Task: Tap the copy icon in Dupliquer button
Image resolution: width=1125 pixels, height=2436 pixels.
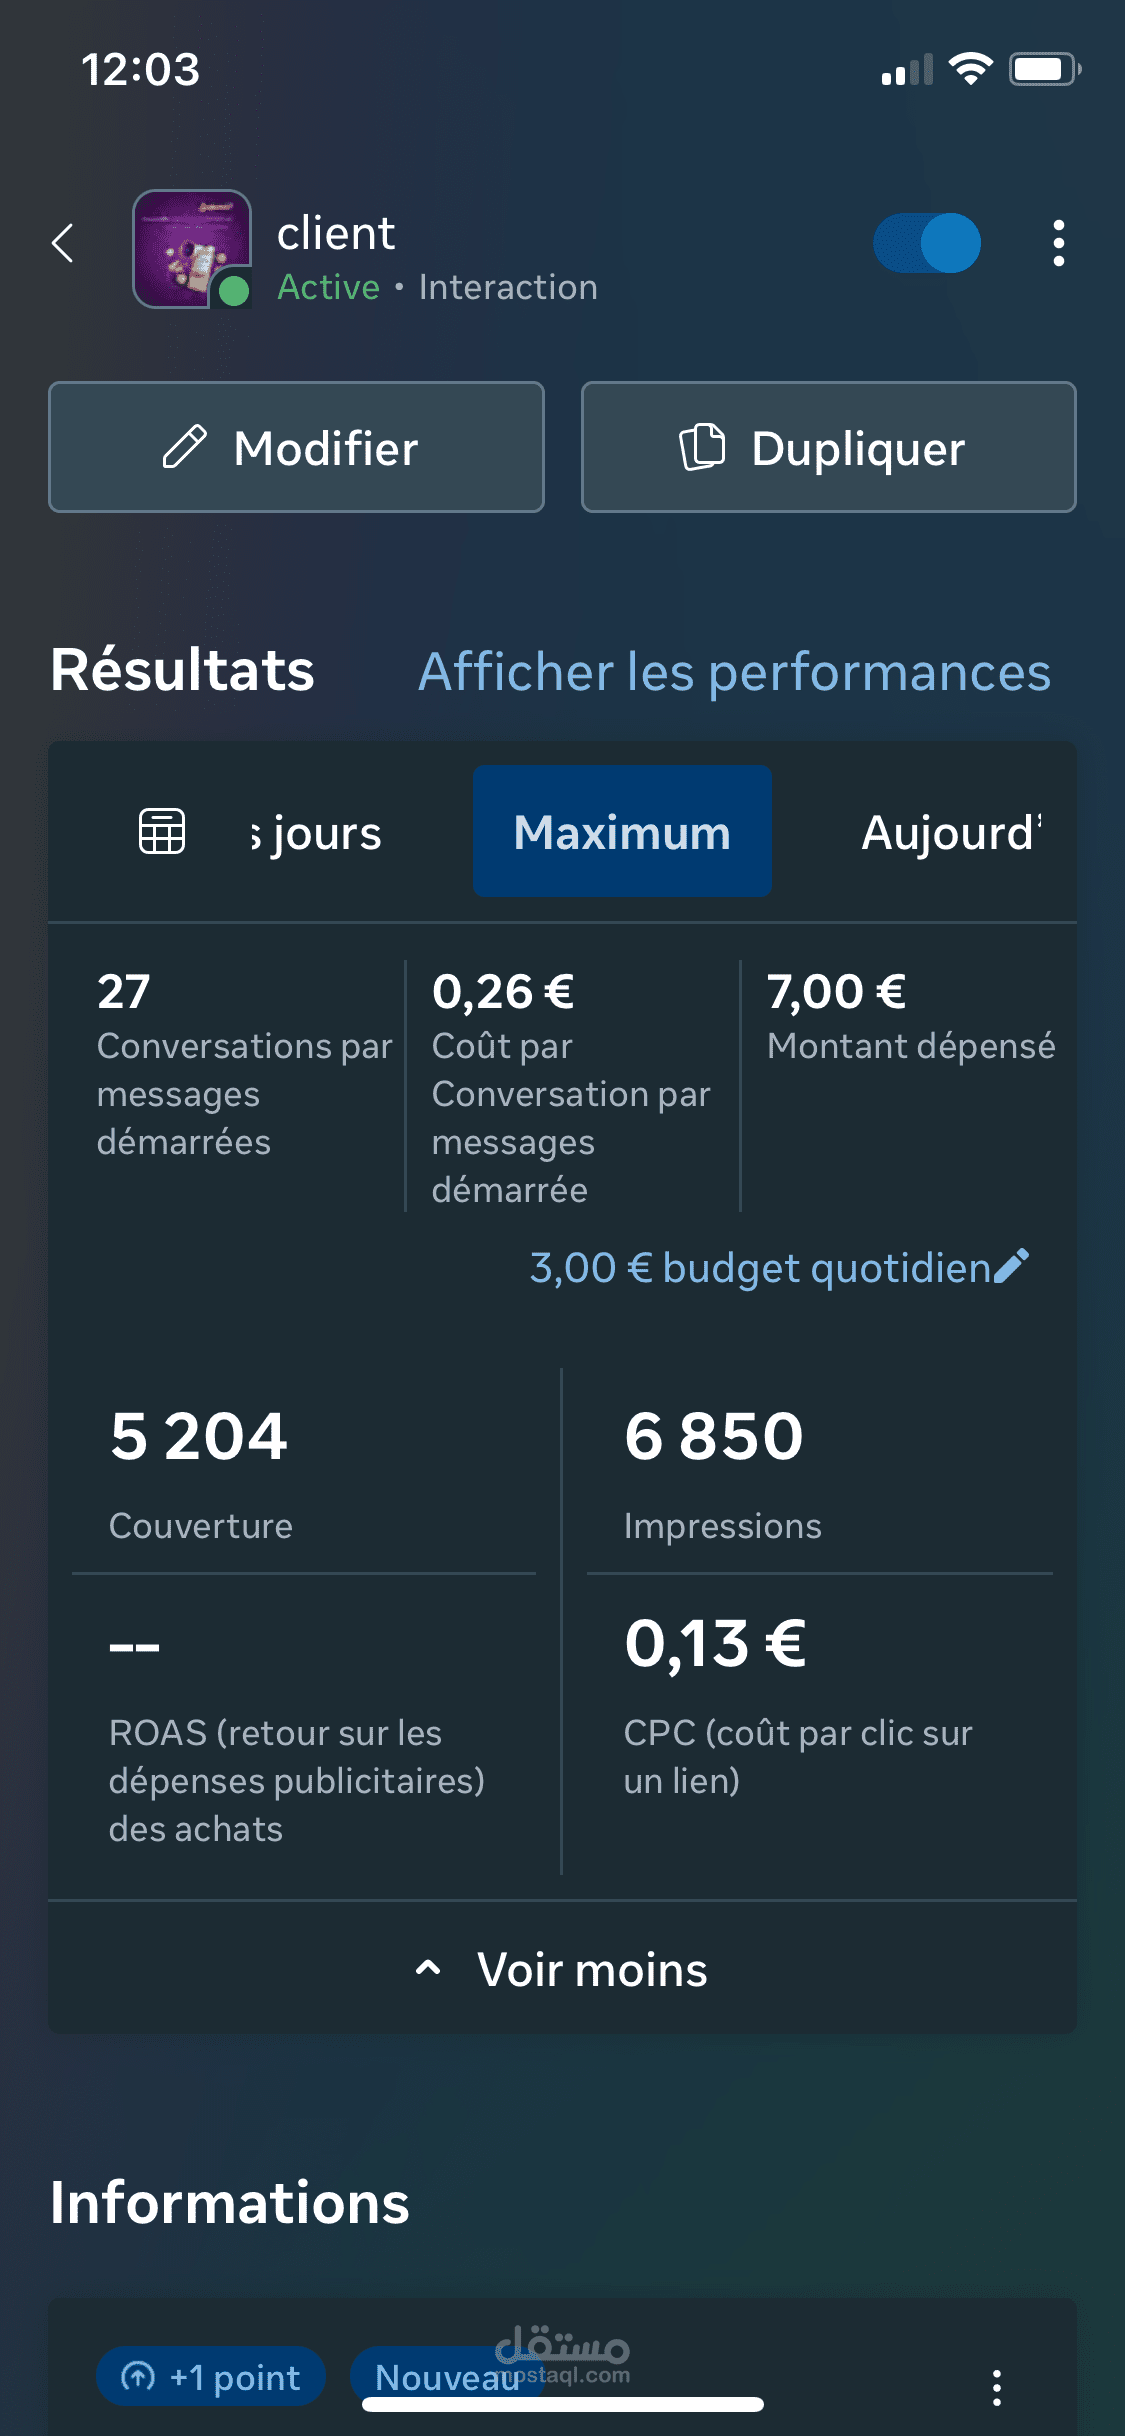Action: (703, 446)
